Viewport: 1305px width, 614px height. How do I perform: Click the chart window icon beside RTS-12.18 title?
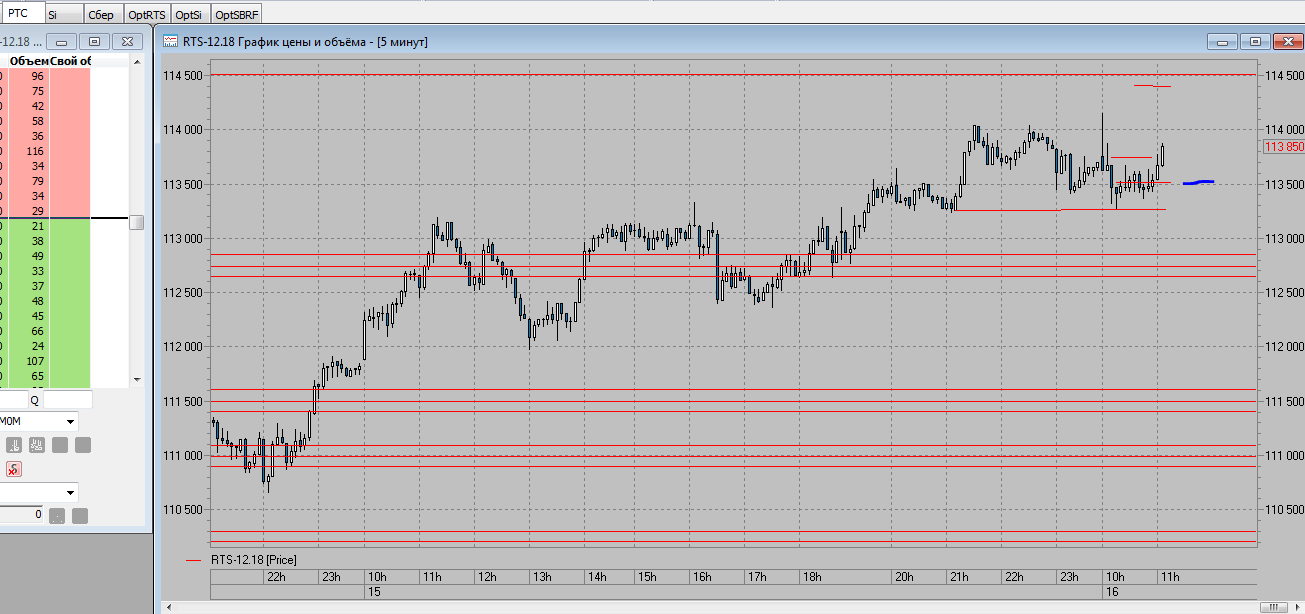point(169,41)
